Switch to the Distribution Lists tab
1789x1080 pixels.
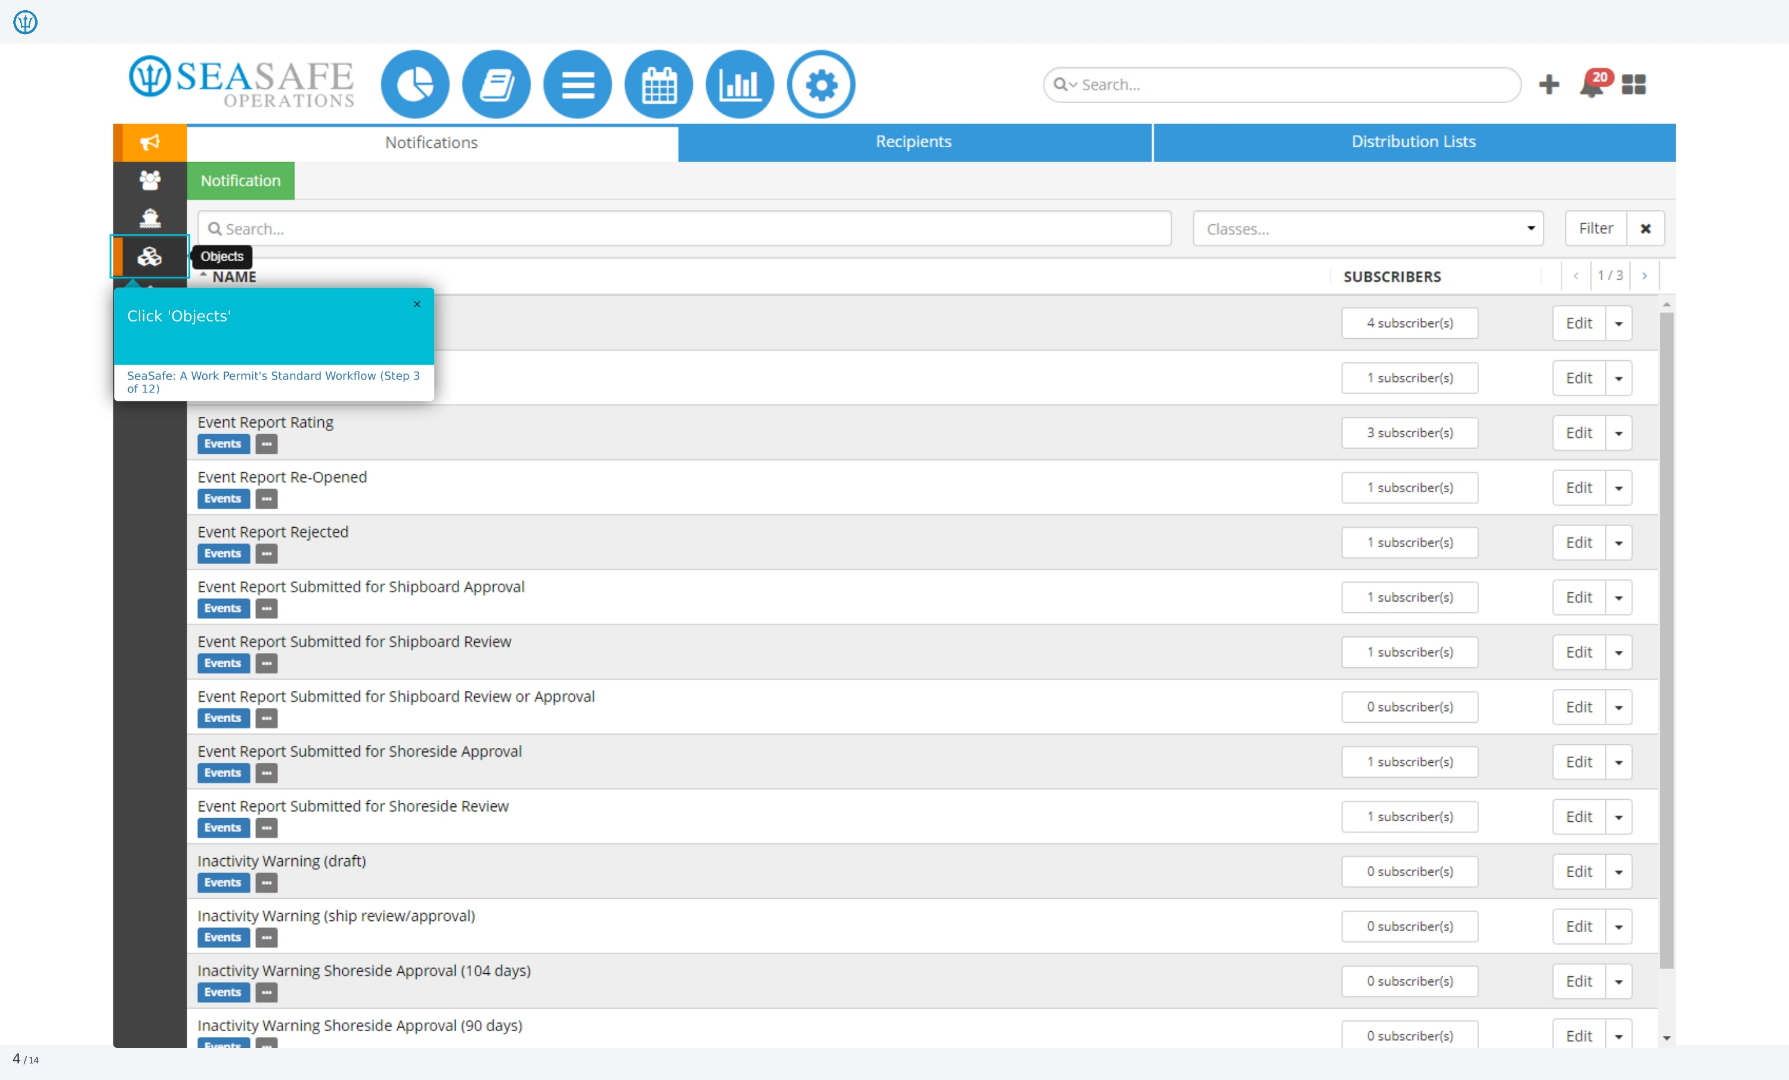click(1414, 142)
